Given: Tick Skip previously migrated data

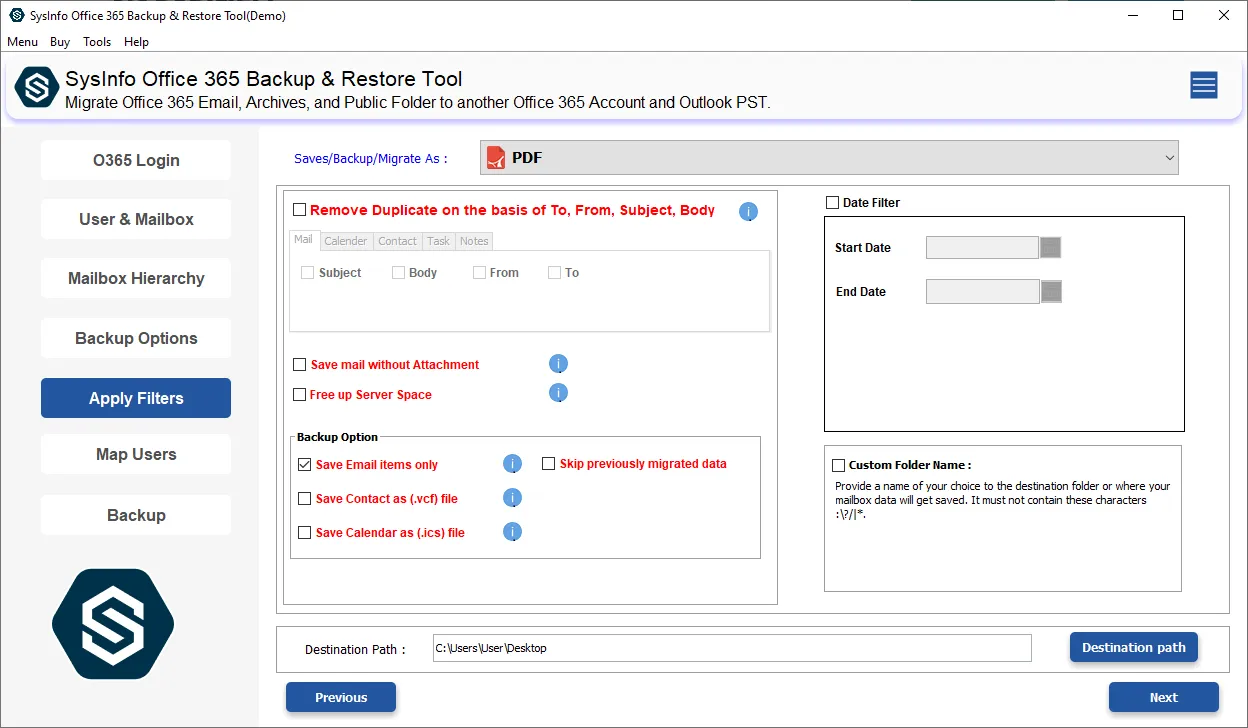Looking at the screenshot, I should (x=549, y=464).
